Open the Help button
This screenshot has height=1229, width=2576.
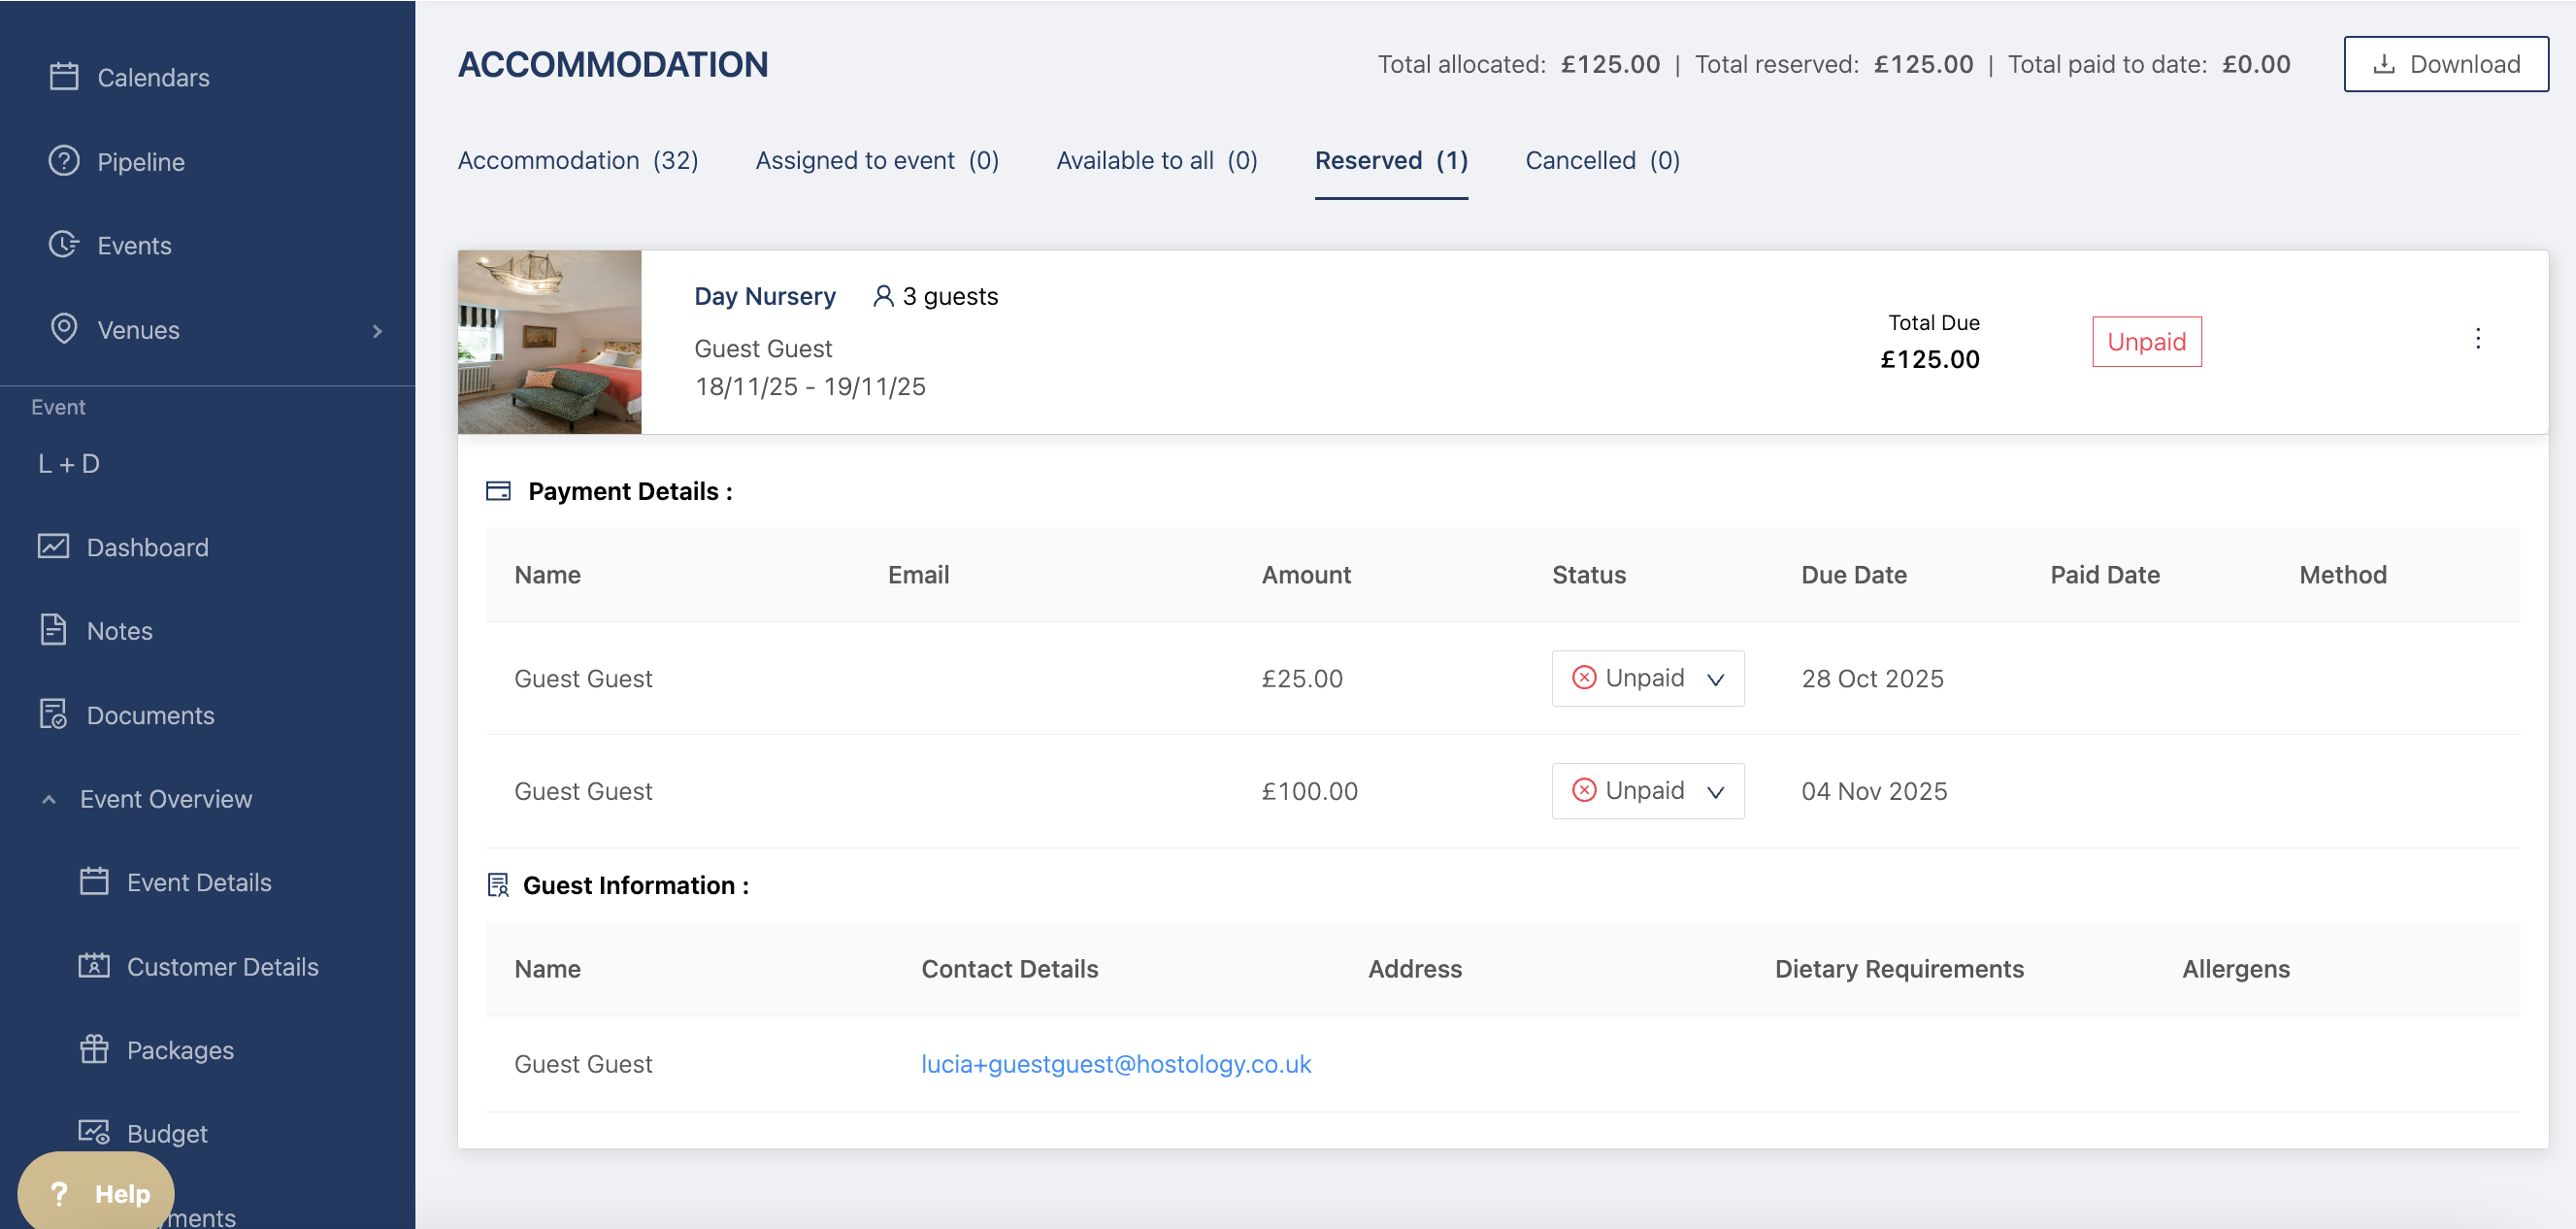pyautogui.click(x=97, y=1193)
